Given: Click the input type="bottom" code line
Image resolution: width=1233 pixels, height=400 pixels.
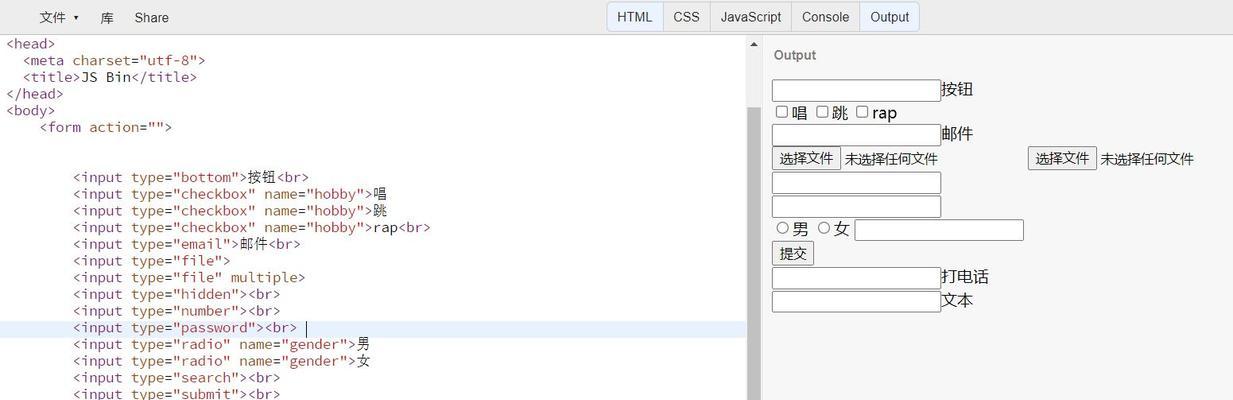Looking at the screenshot, I should [191, 177].
